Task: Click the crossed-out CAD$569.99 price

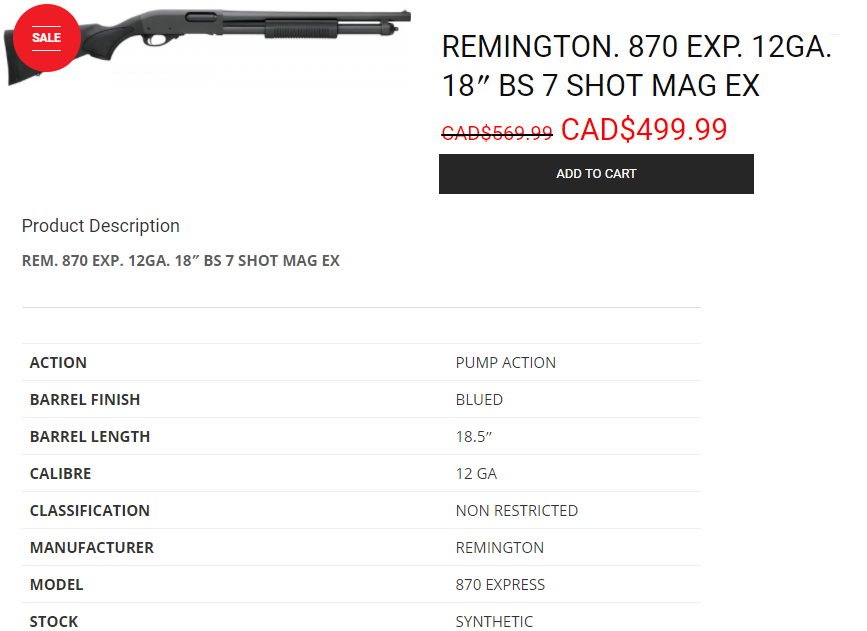Action: click(497, 133)
